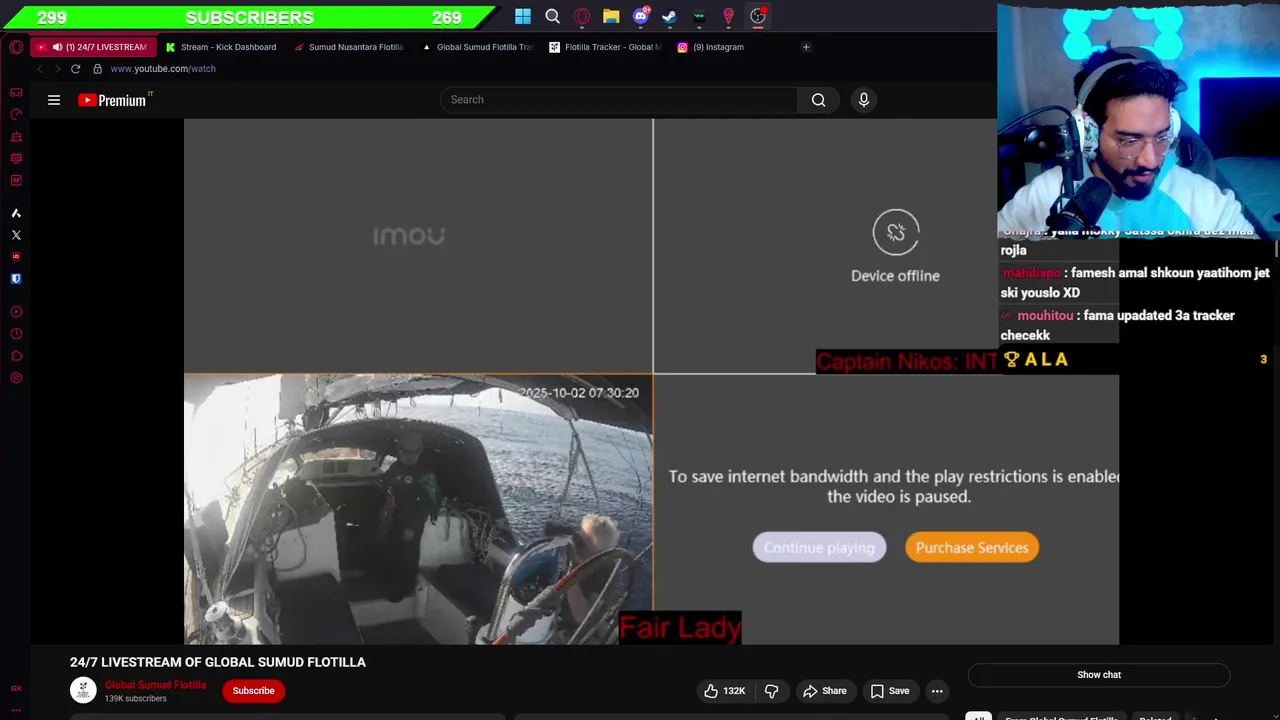Viewport: 1280px width, 720px height.
Task: Open Discord from the taskbar
Action: pyautogui.click(x=641, y=16)
